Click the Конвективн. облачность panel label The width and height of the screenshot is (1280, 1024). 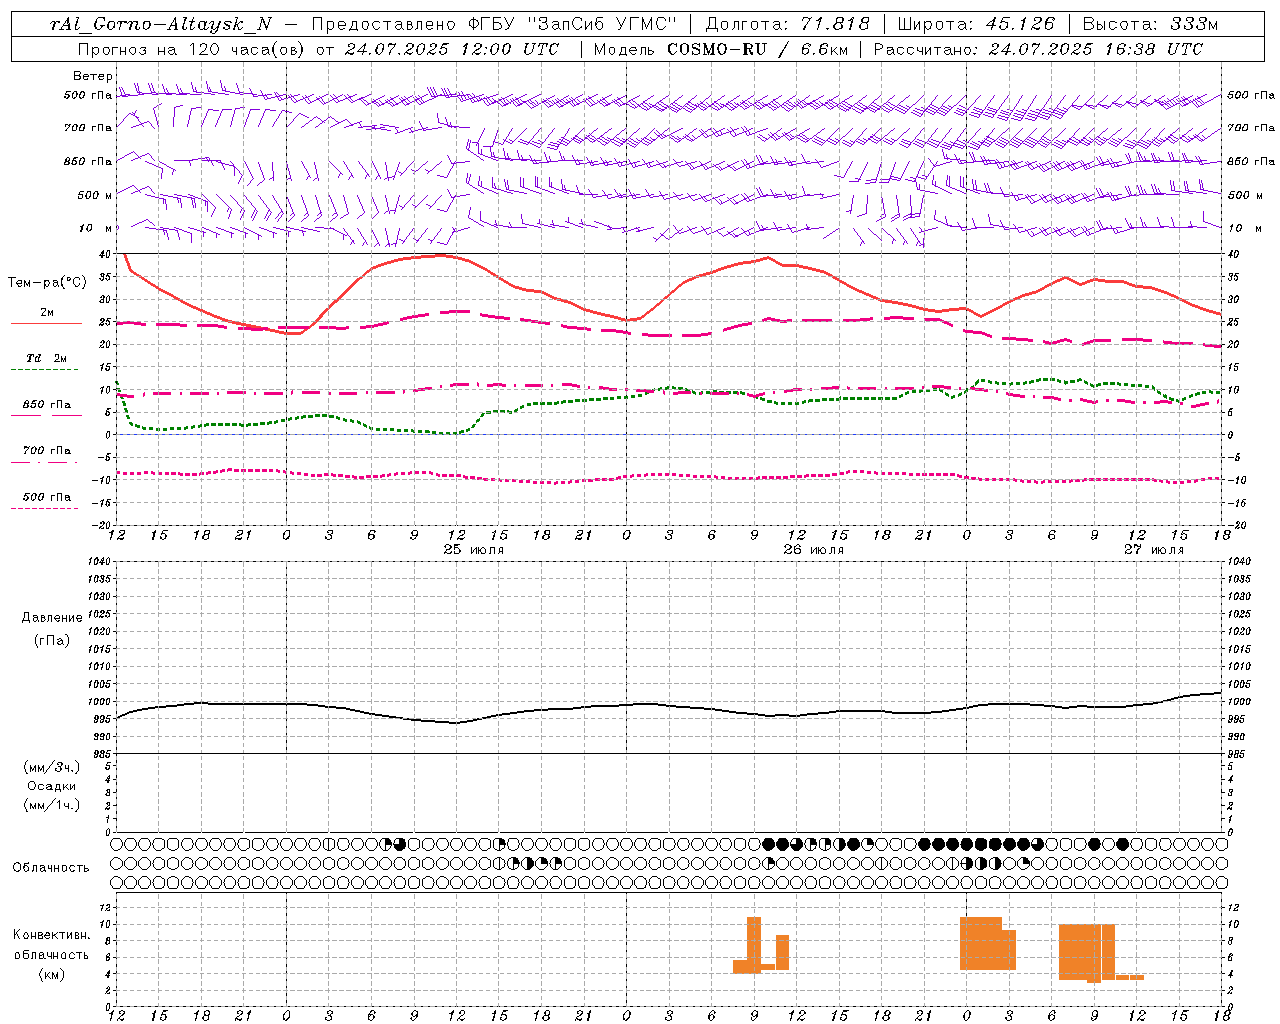coord(51,945)
